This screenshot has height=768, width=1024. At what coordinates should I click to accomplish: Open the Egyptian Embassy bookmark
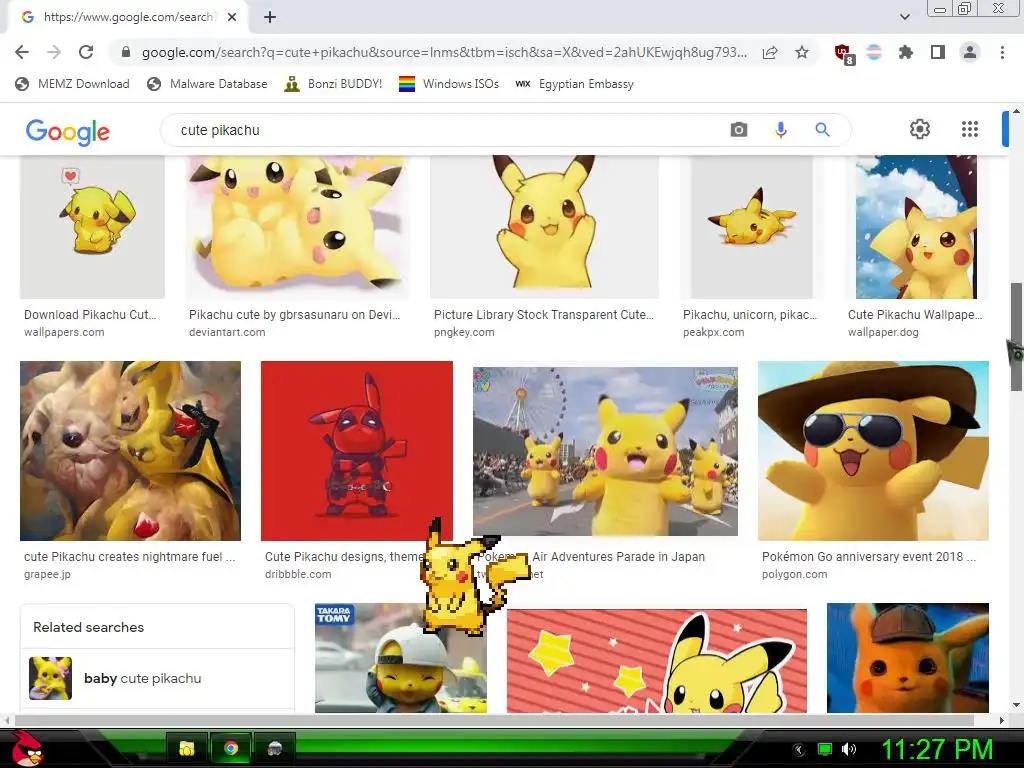(x=575, y=84)
